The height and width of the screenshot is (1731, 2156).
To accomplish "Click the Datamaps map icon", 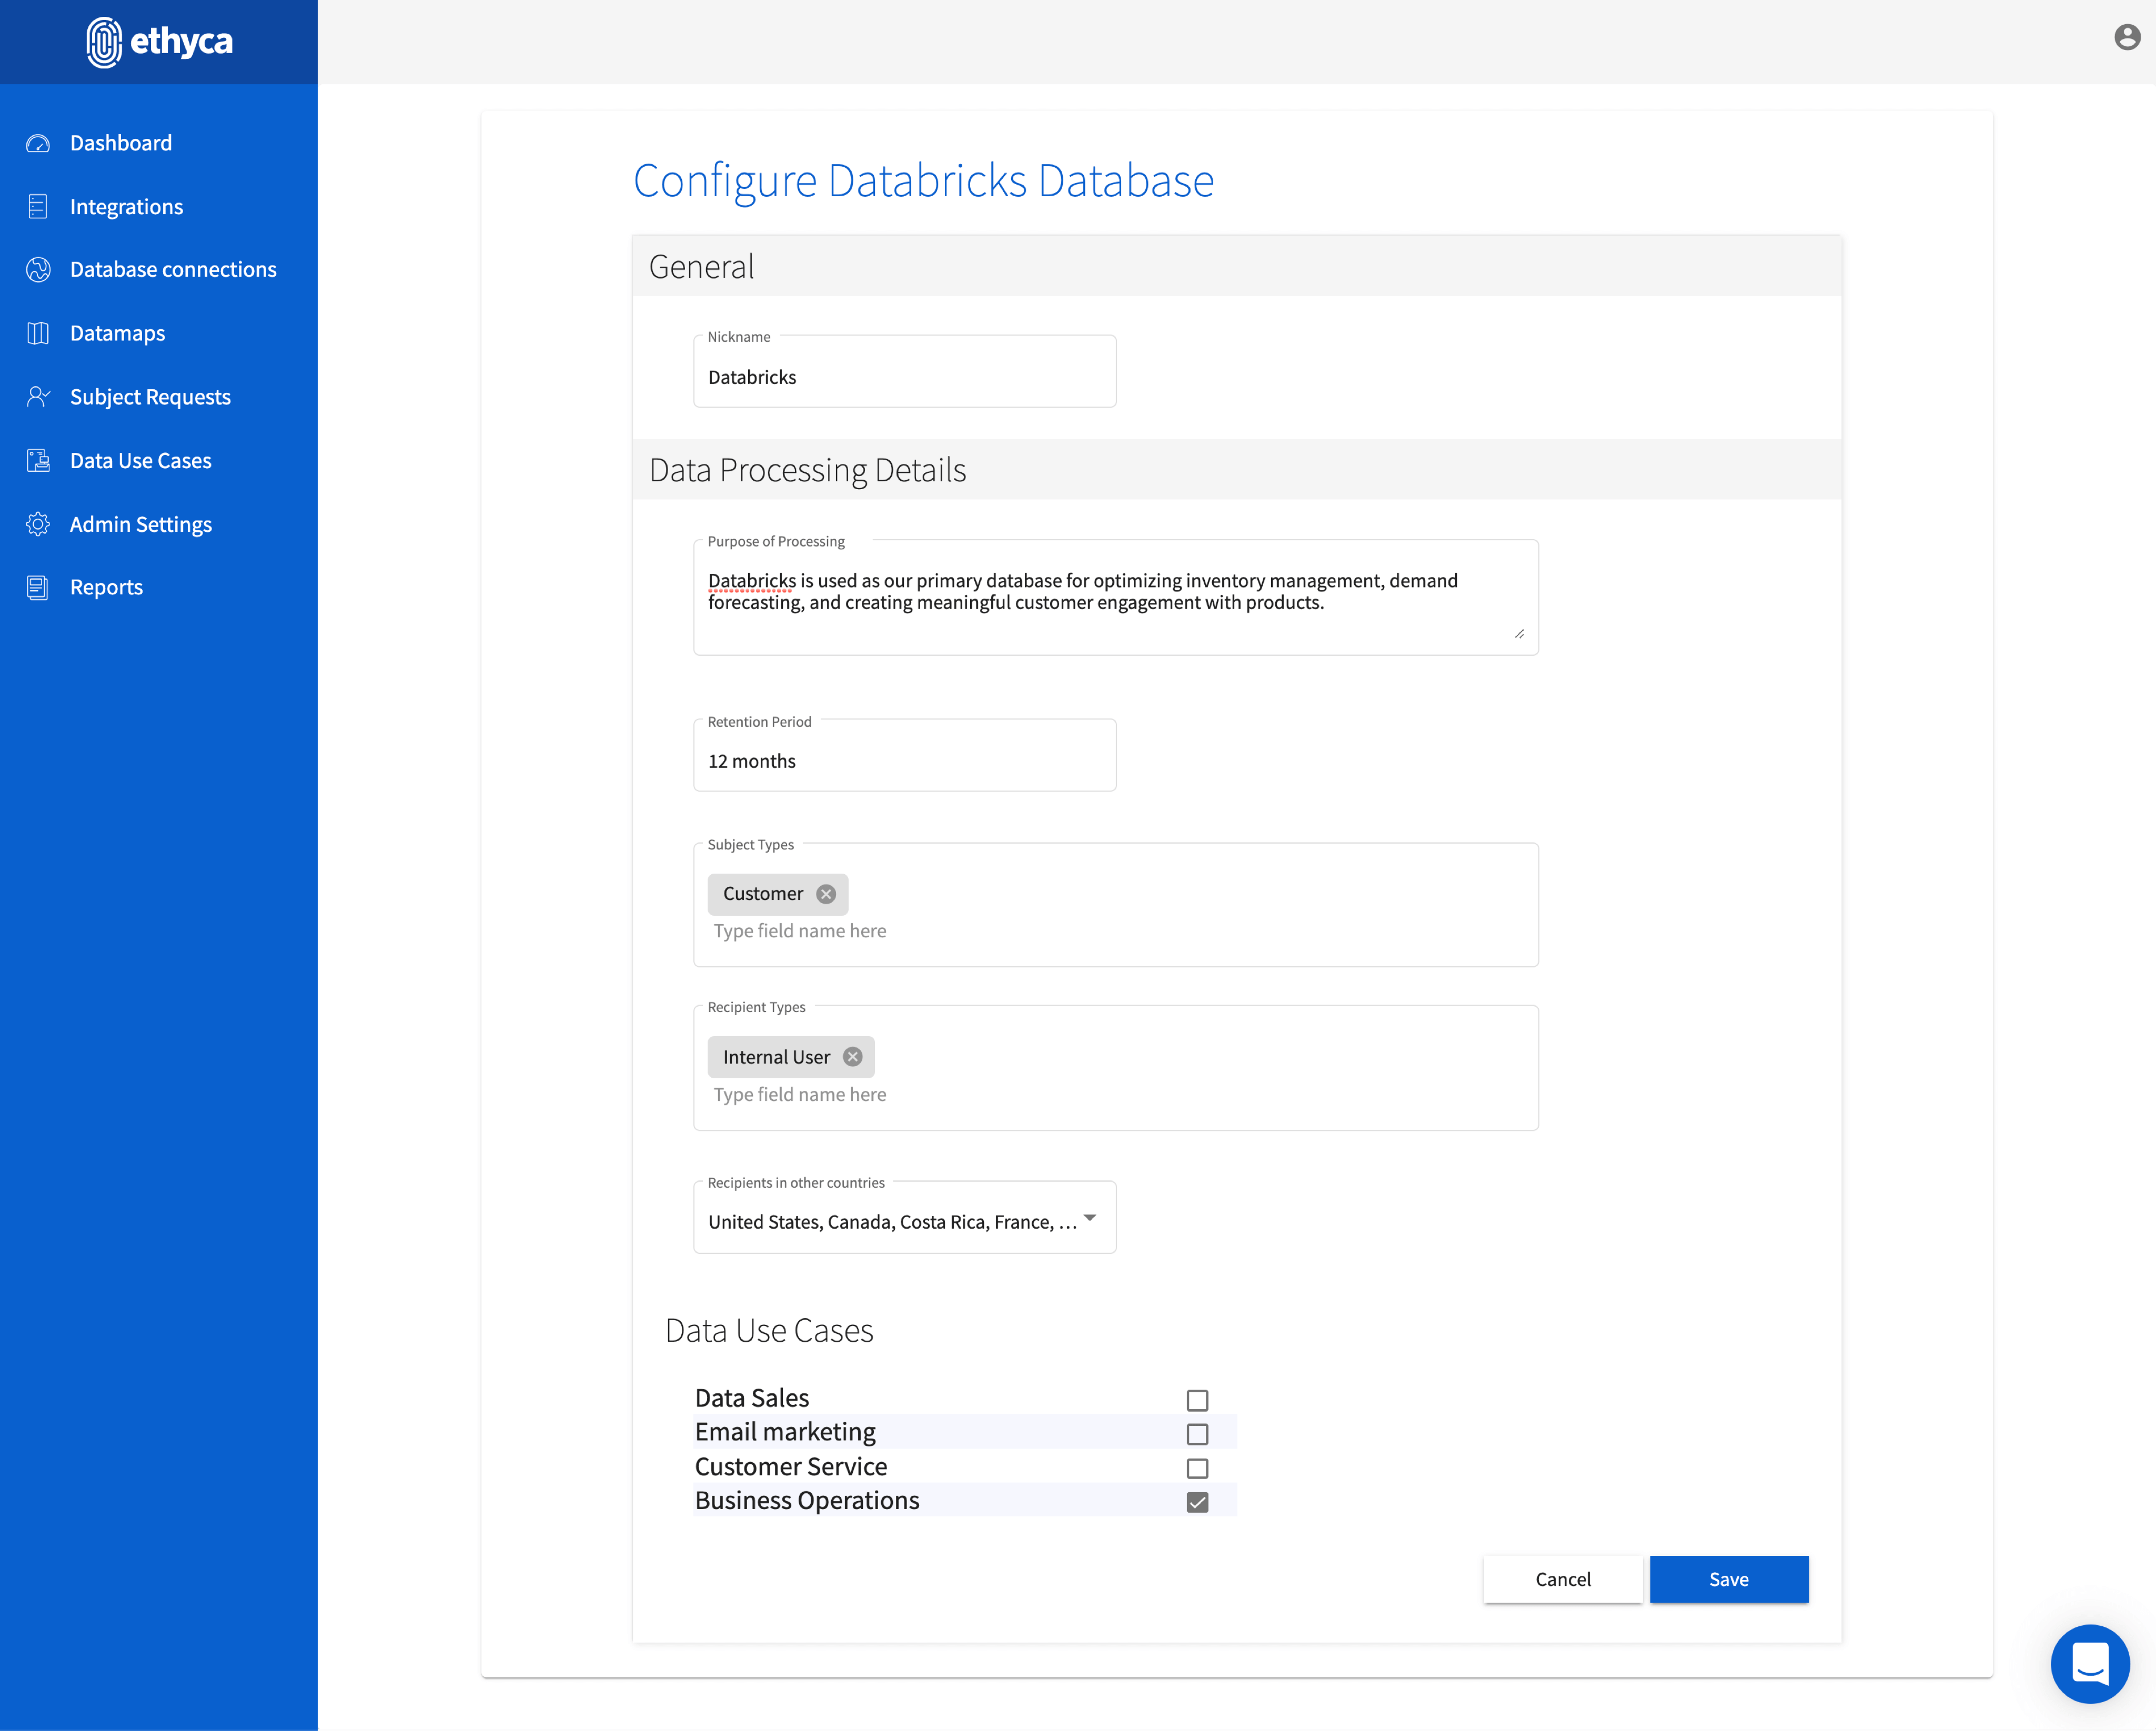I will pyautogui.click(x=38, y=333).
